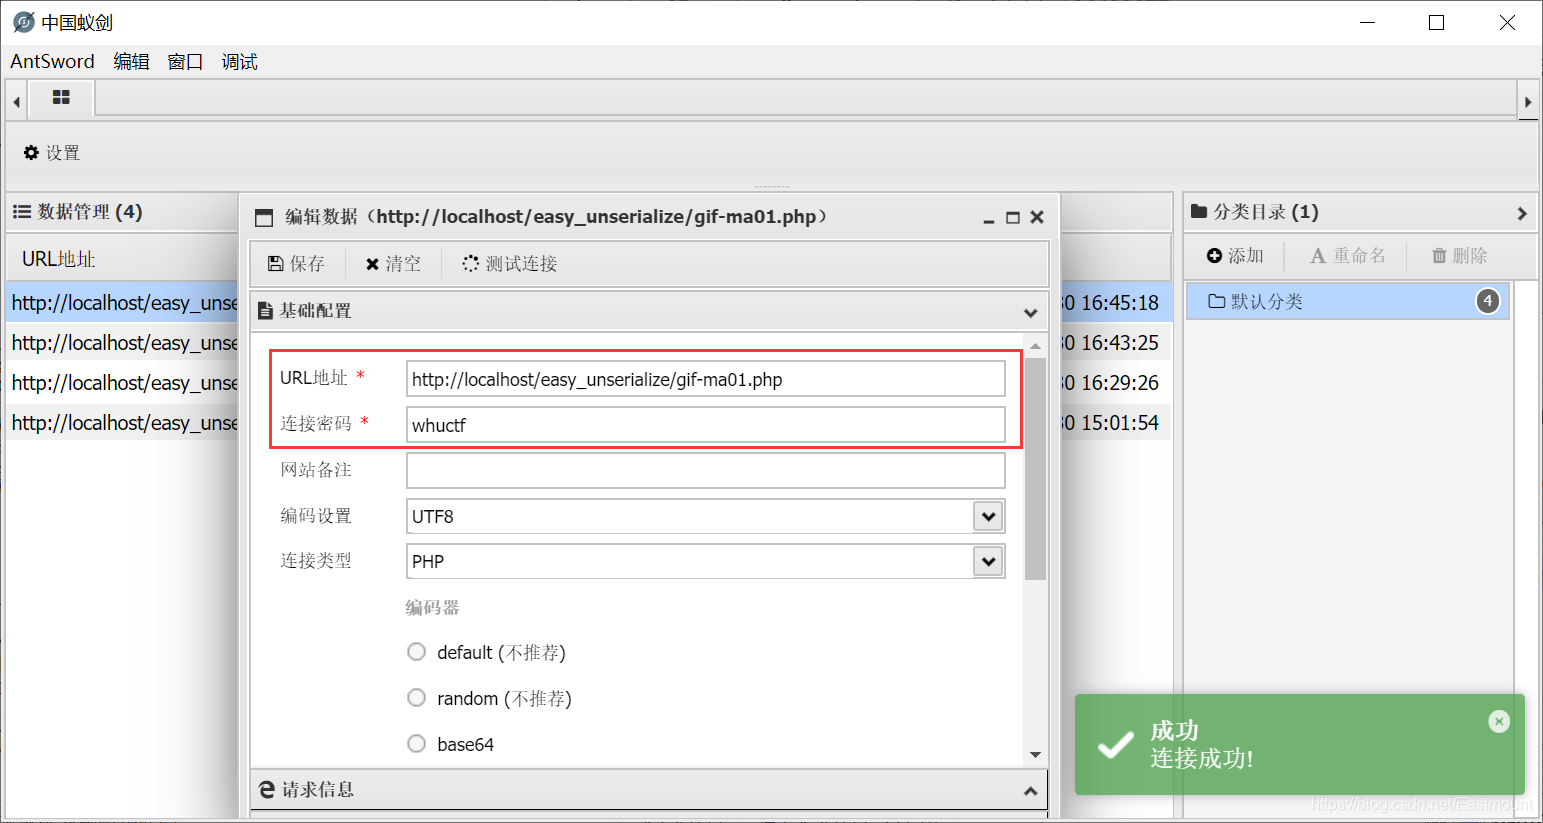Click the 分类目录 folder icon
The height and width of the screenshot is (823, 1543).
click(x=1199, y=212)
